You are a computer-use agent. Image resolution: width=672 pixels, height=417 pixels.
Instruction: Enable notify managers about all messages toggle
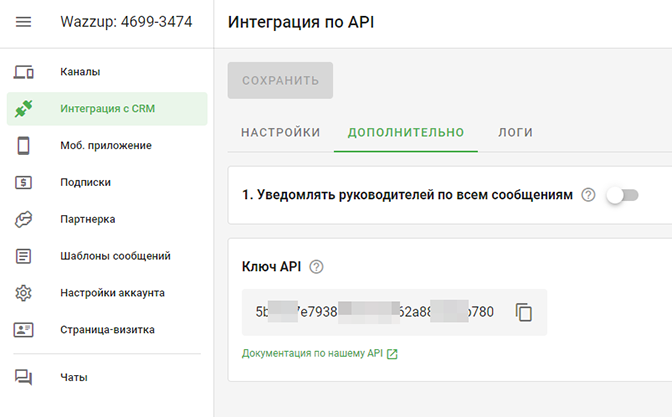(x=621, y=195)
